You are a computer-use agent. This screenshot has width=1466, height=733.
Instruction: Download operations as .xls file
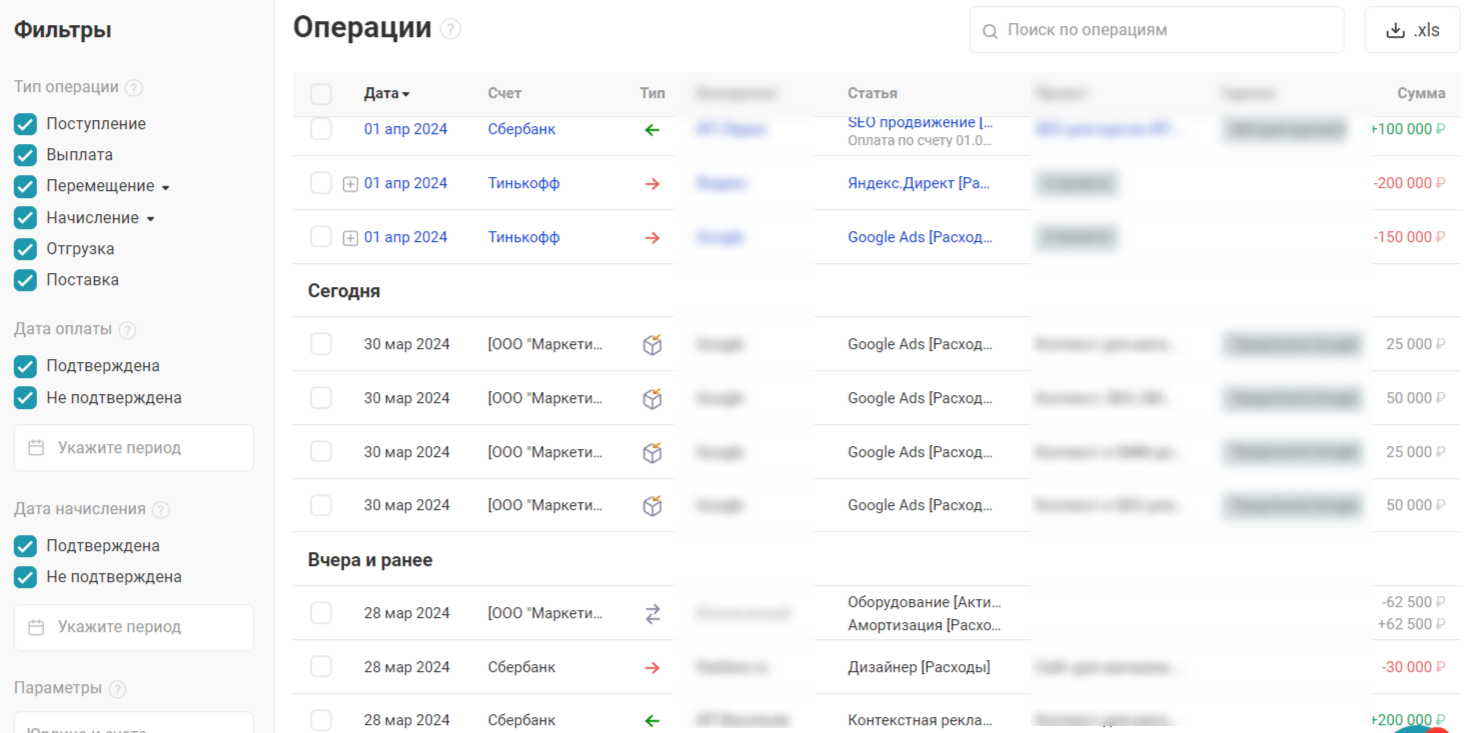1412,30
